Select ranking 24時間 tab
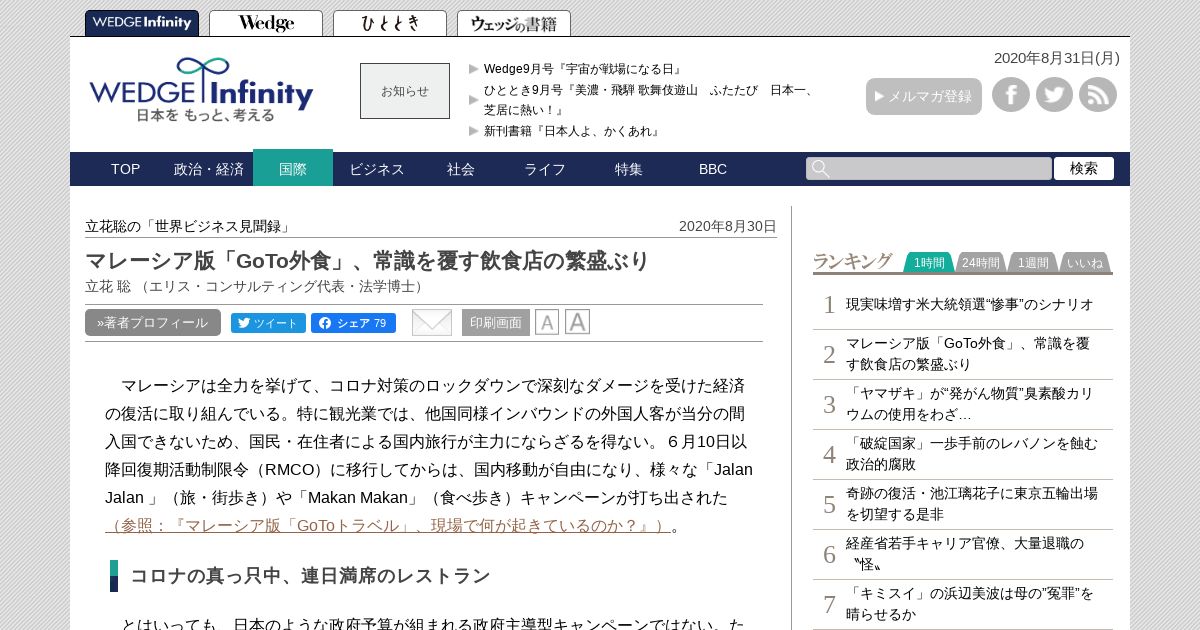The image size is (1200, 630). 981,262
